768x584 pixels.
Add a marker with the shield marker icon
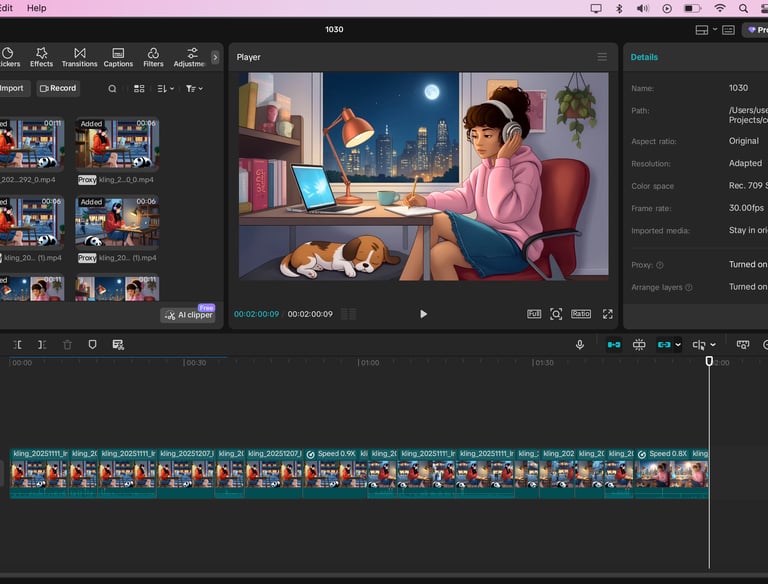pos(92,345)
